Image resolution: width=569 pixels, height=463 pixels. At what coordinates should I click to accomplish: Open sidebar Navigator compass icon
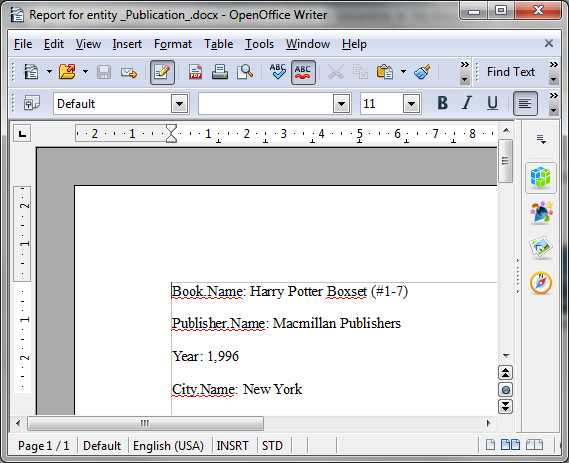pyautogui.click(x=541, y=283)
